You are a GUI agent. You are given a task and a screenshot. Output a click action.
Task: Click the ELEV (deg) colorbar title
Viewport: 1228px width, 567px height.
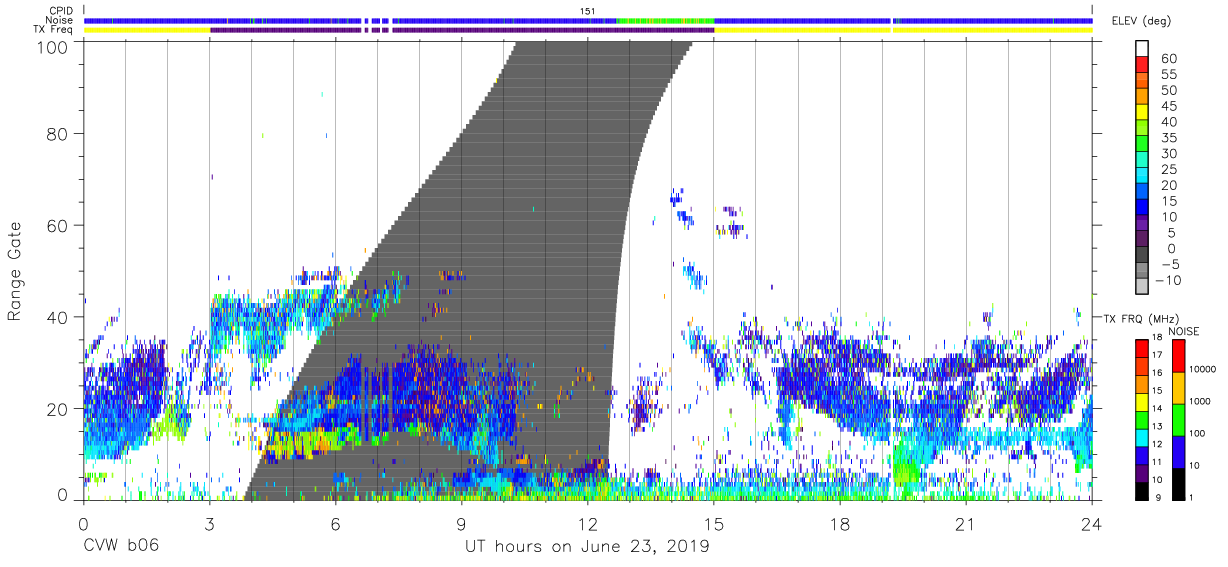[1142, 20]
